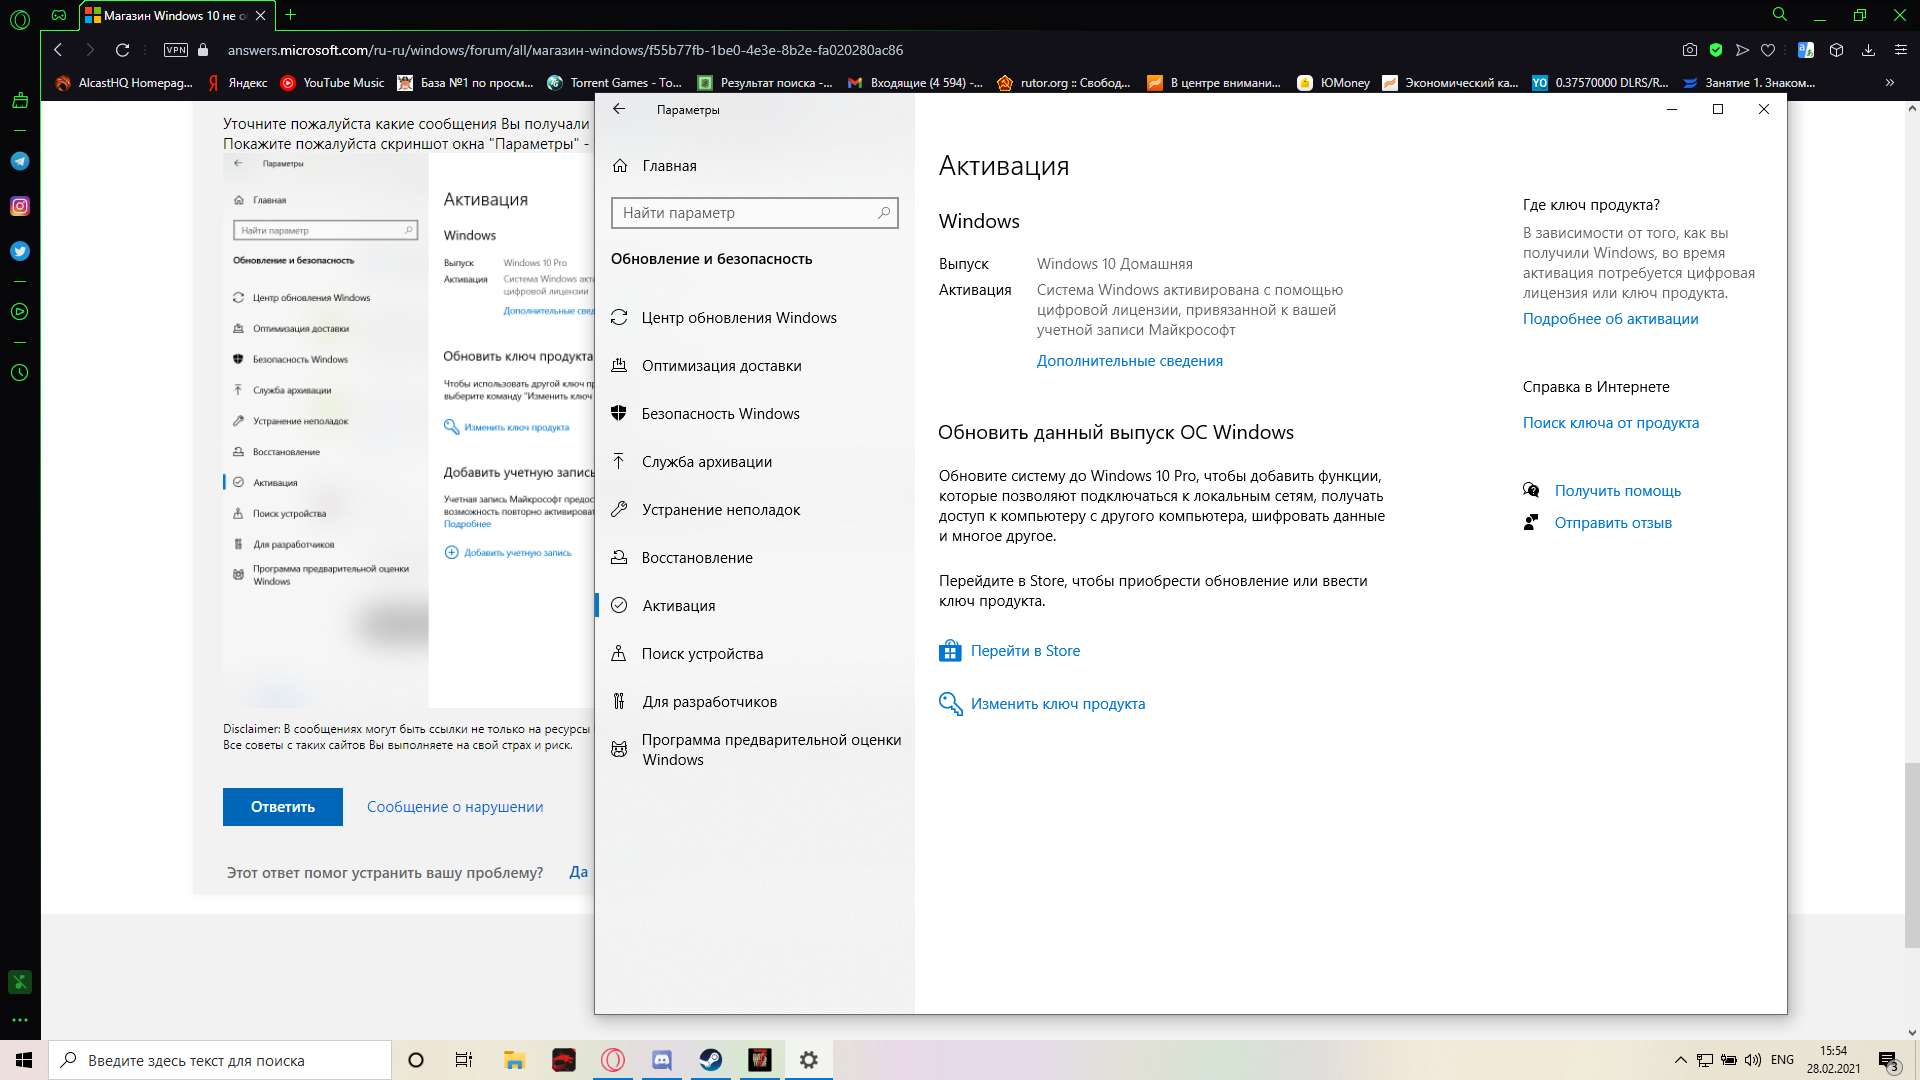Open downloads icon in browser toolbar
1920x1080 pixels.
[1868, 50]
